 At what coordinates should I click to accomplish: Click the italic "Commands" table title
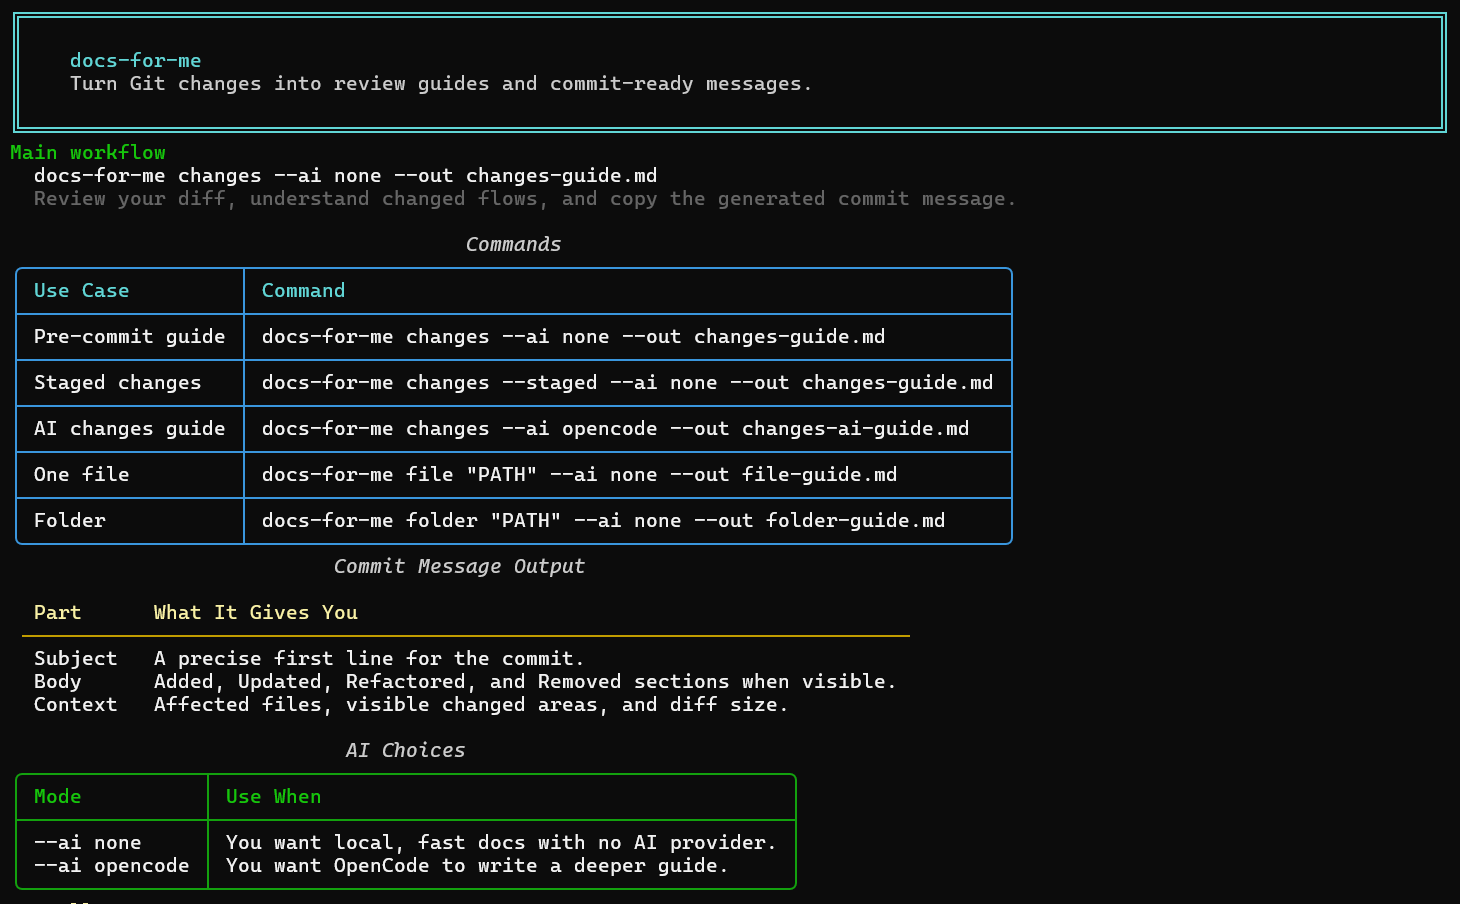pyautogui.click(x=513, y=245)
